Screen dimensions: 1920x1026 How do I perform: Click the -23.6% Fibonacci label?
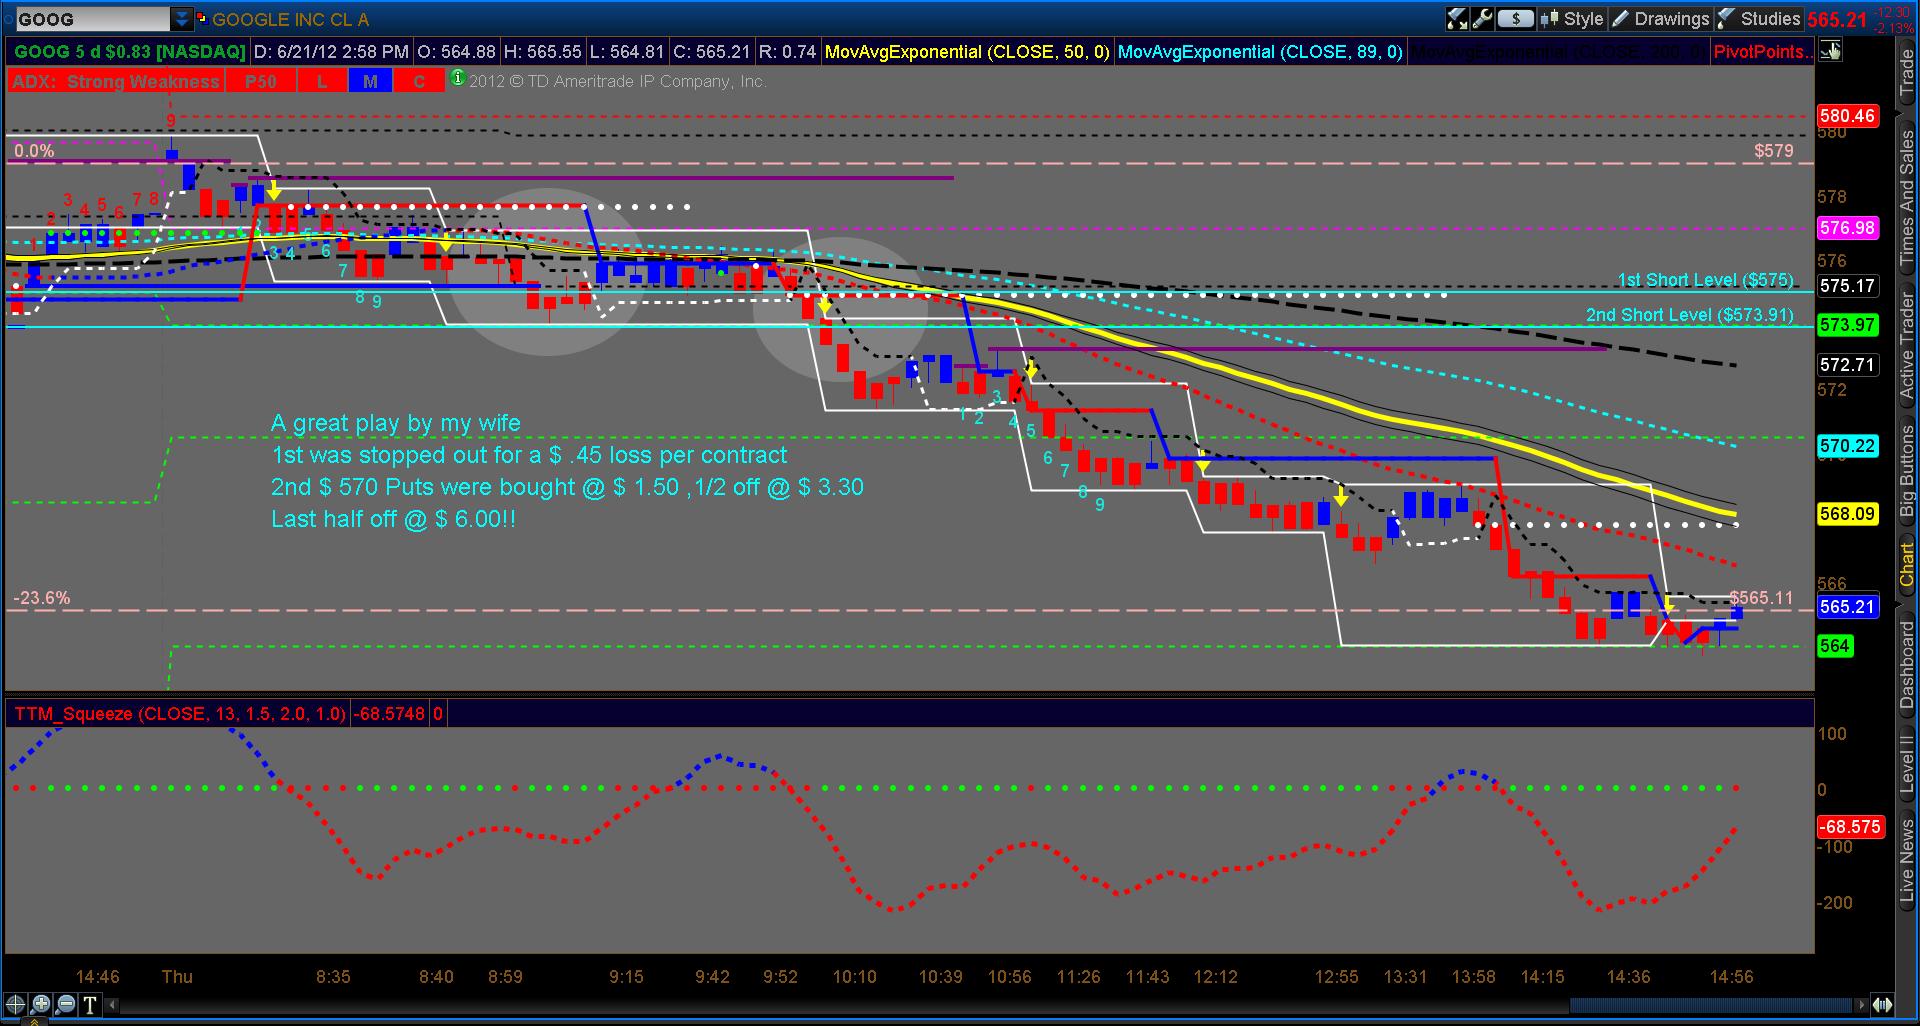42,598
